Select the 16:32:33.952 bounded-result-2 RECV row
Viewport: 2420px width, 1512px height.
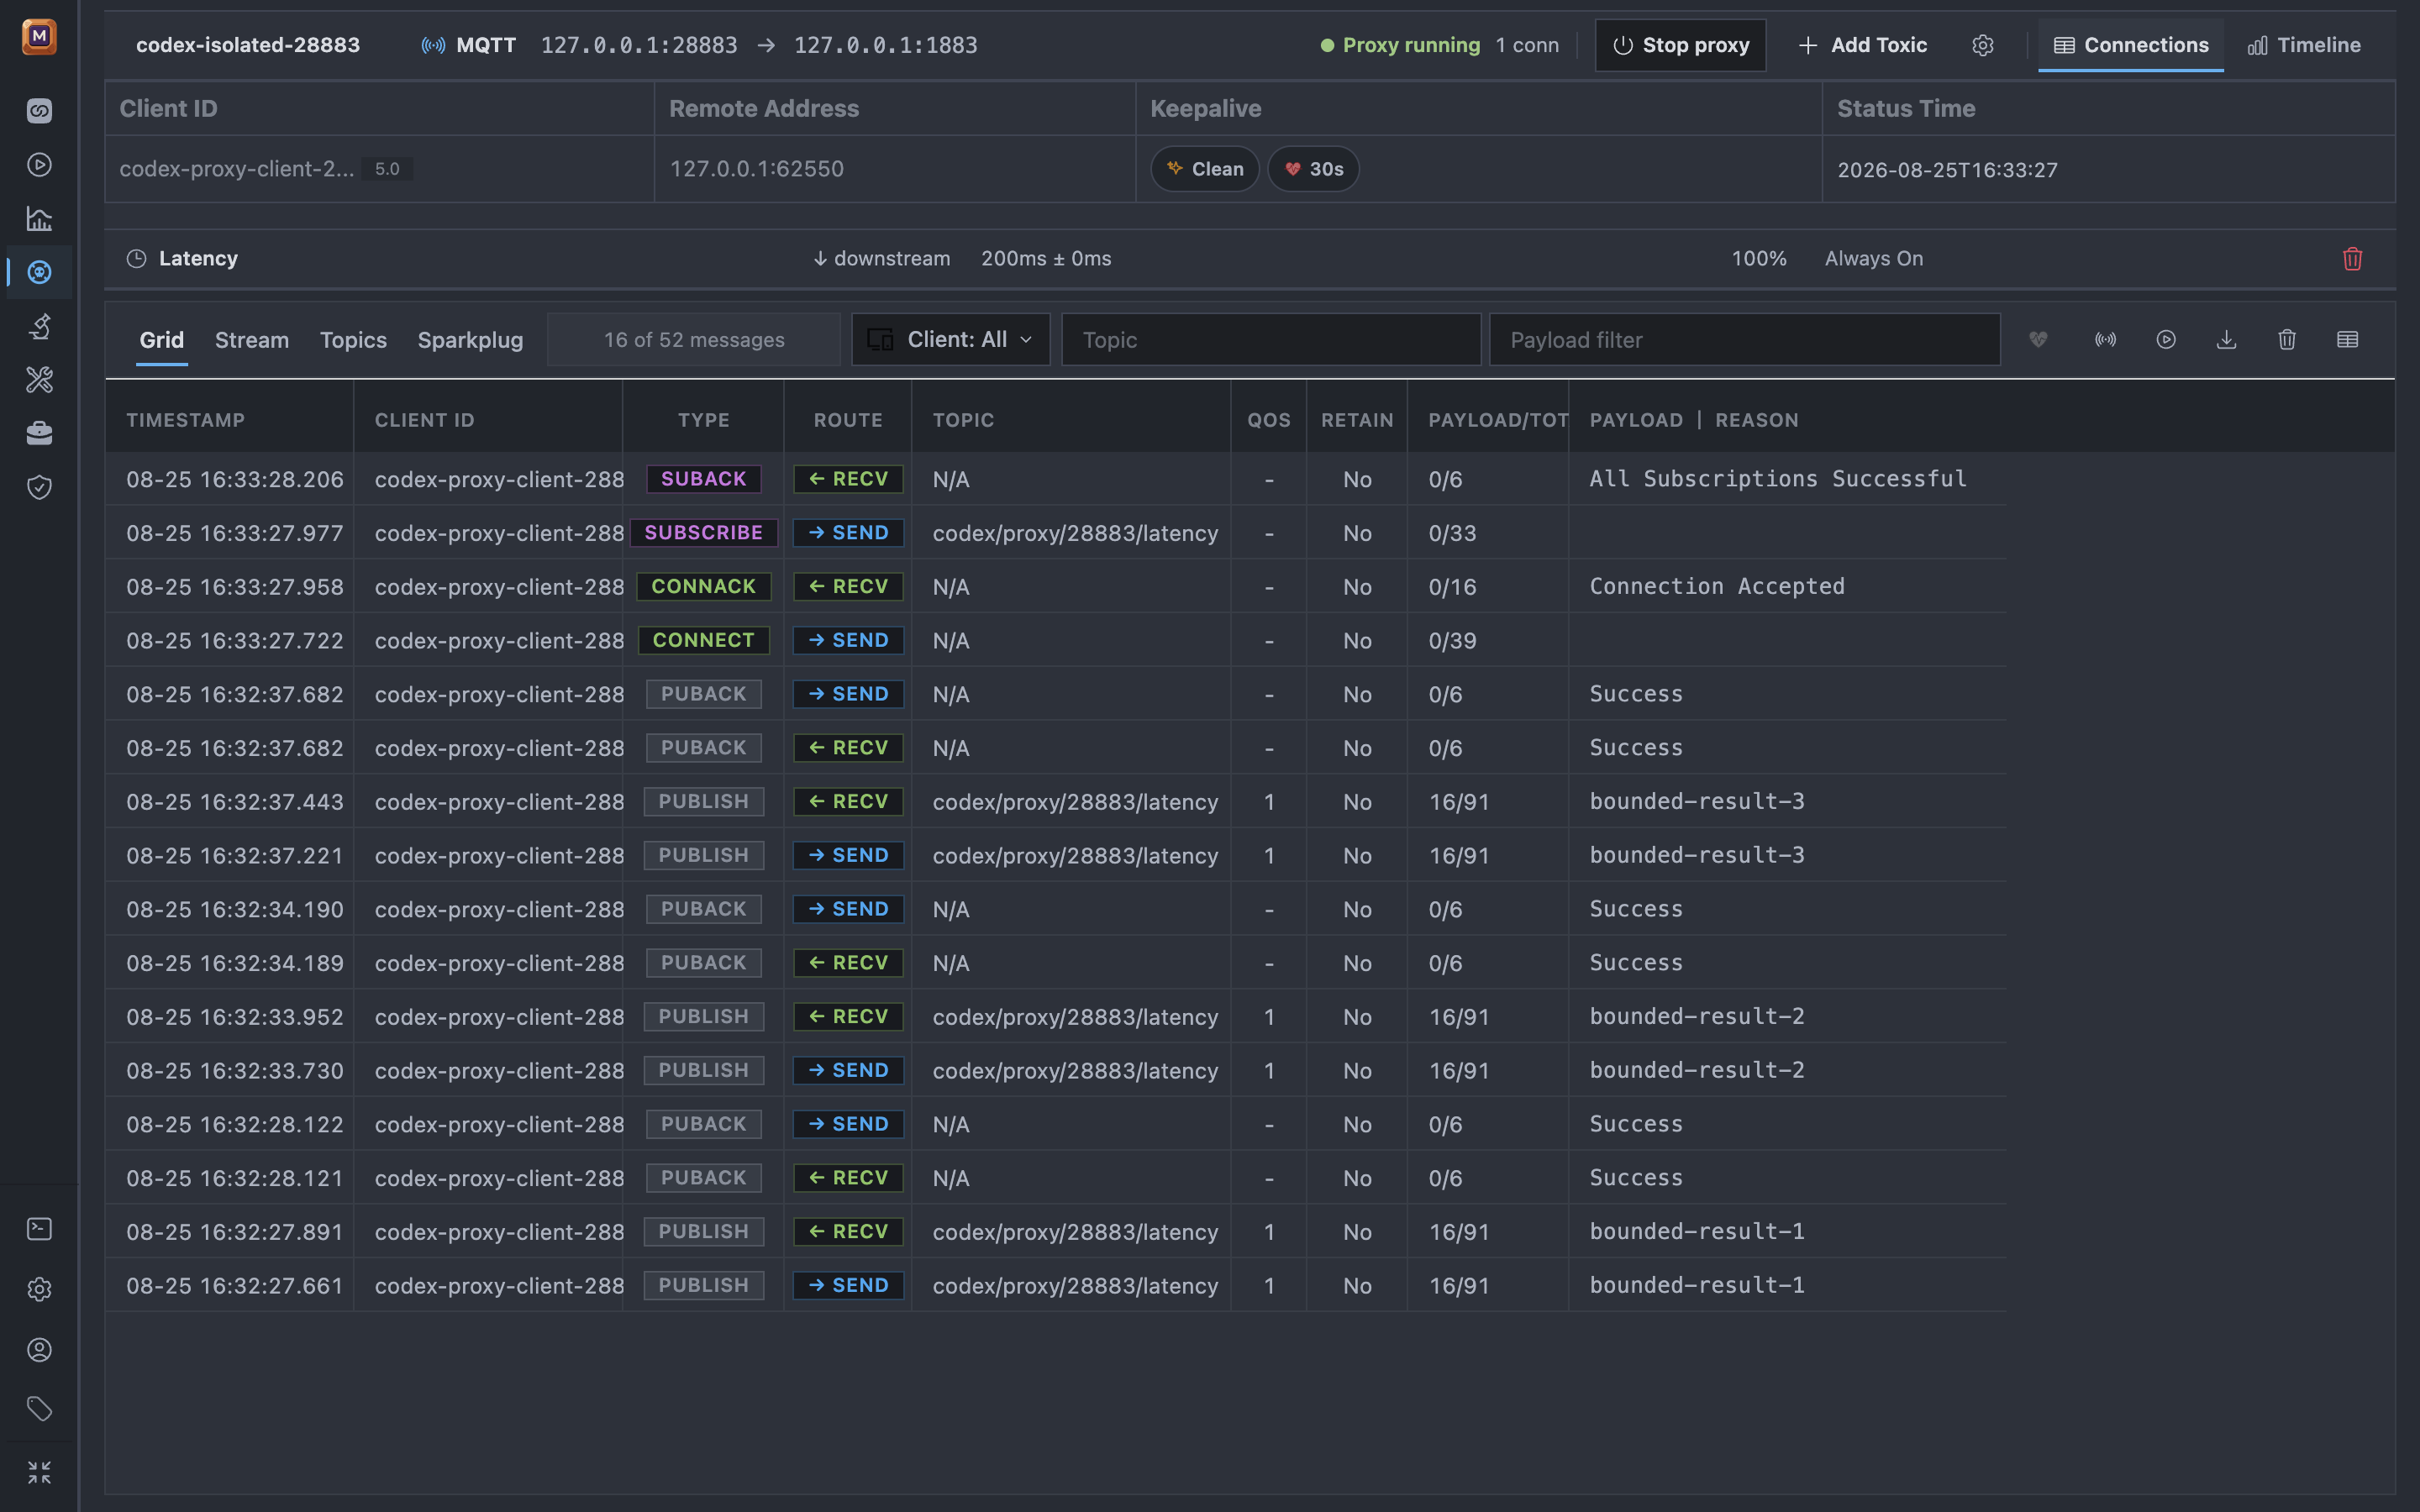[1056, 1017]
